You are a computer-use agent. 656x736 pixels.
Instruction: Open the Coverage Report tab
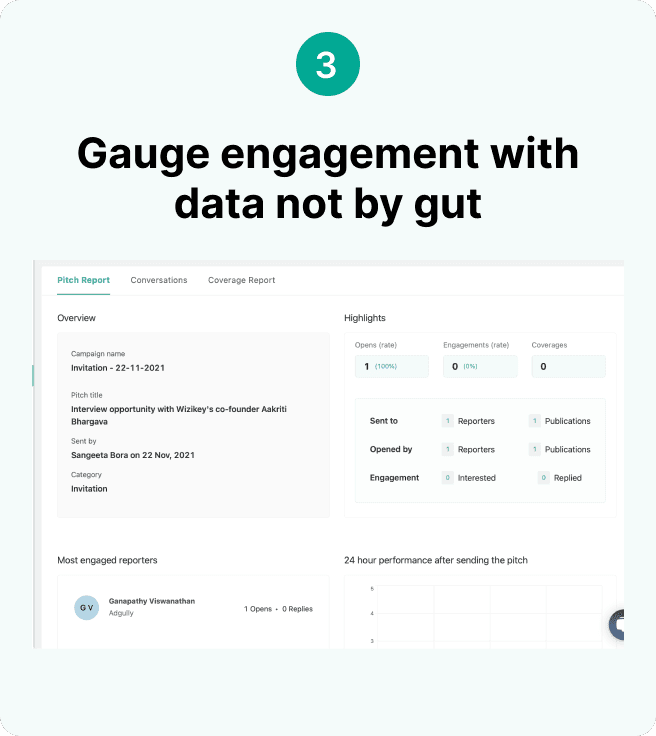point(241,280)
